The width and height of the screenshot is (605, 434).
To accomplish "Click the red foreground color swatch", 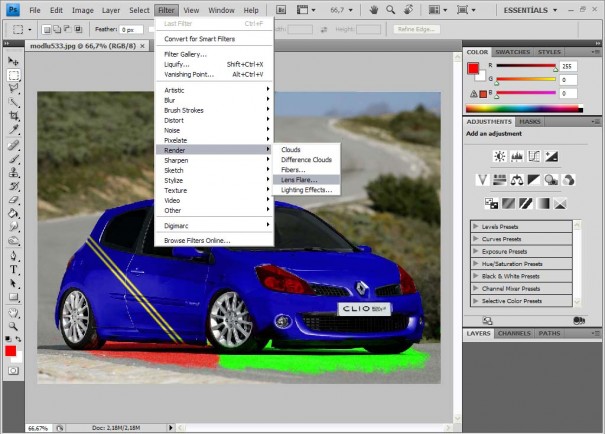I will point(10,351).
